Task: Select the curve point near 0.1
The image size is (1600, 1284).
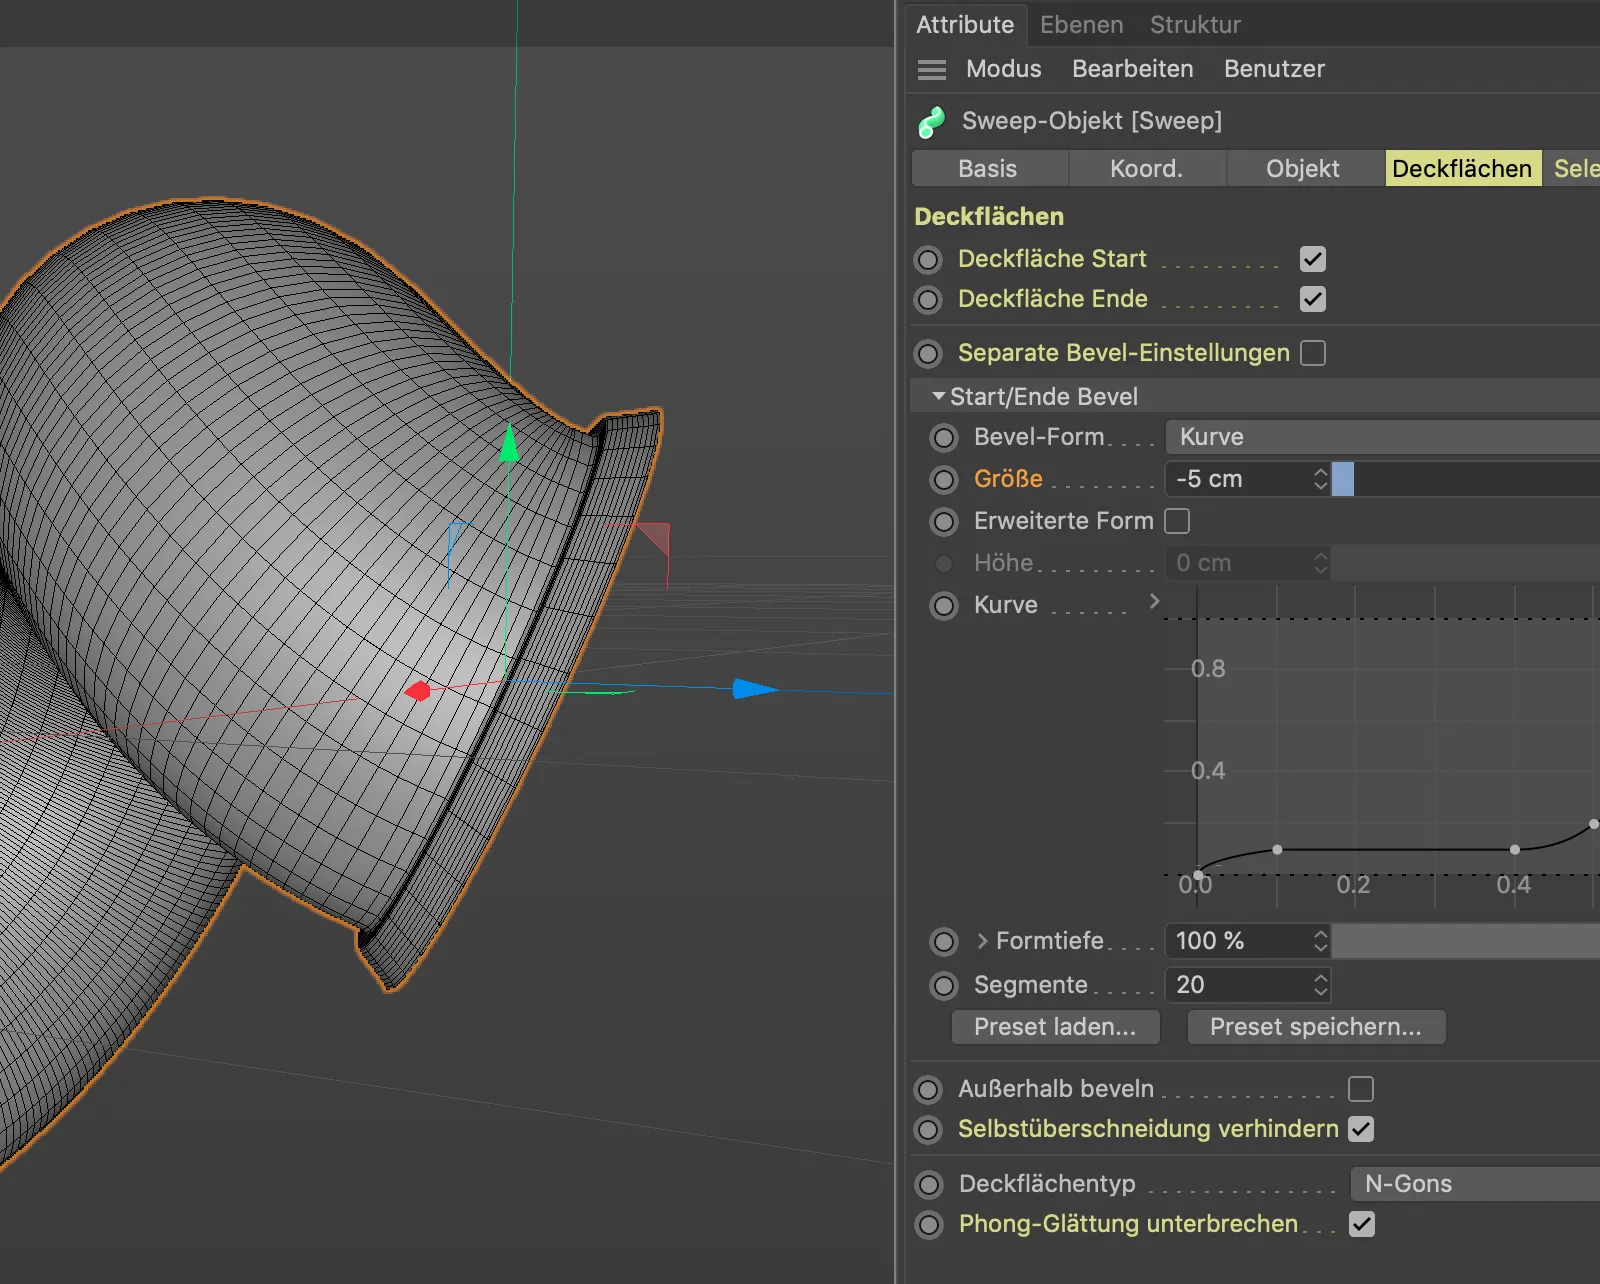Action: [1277, 850]
